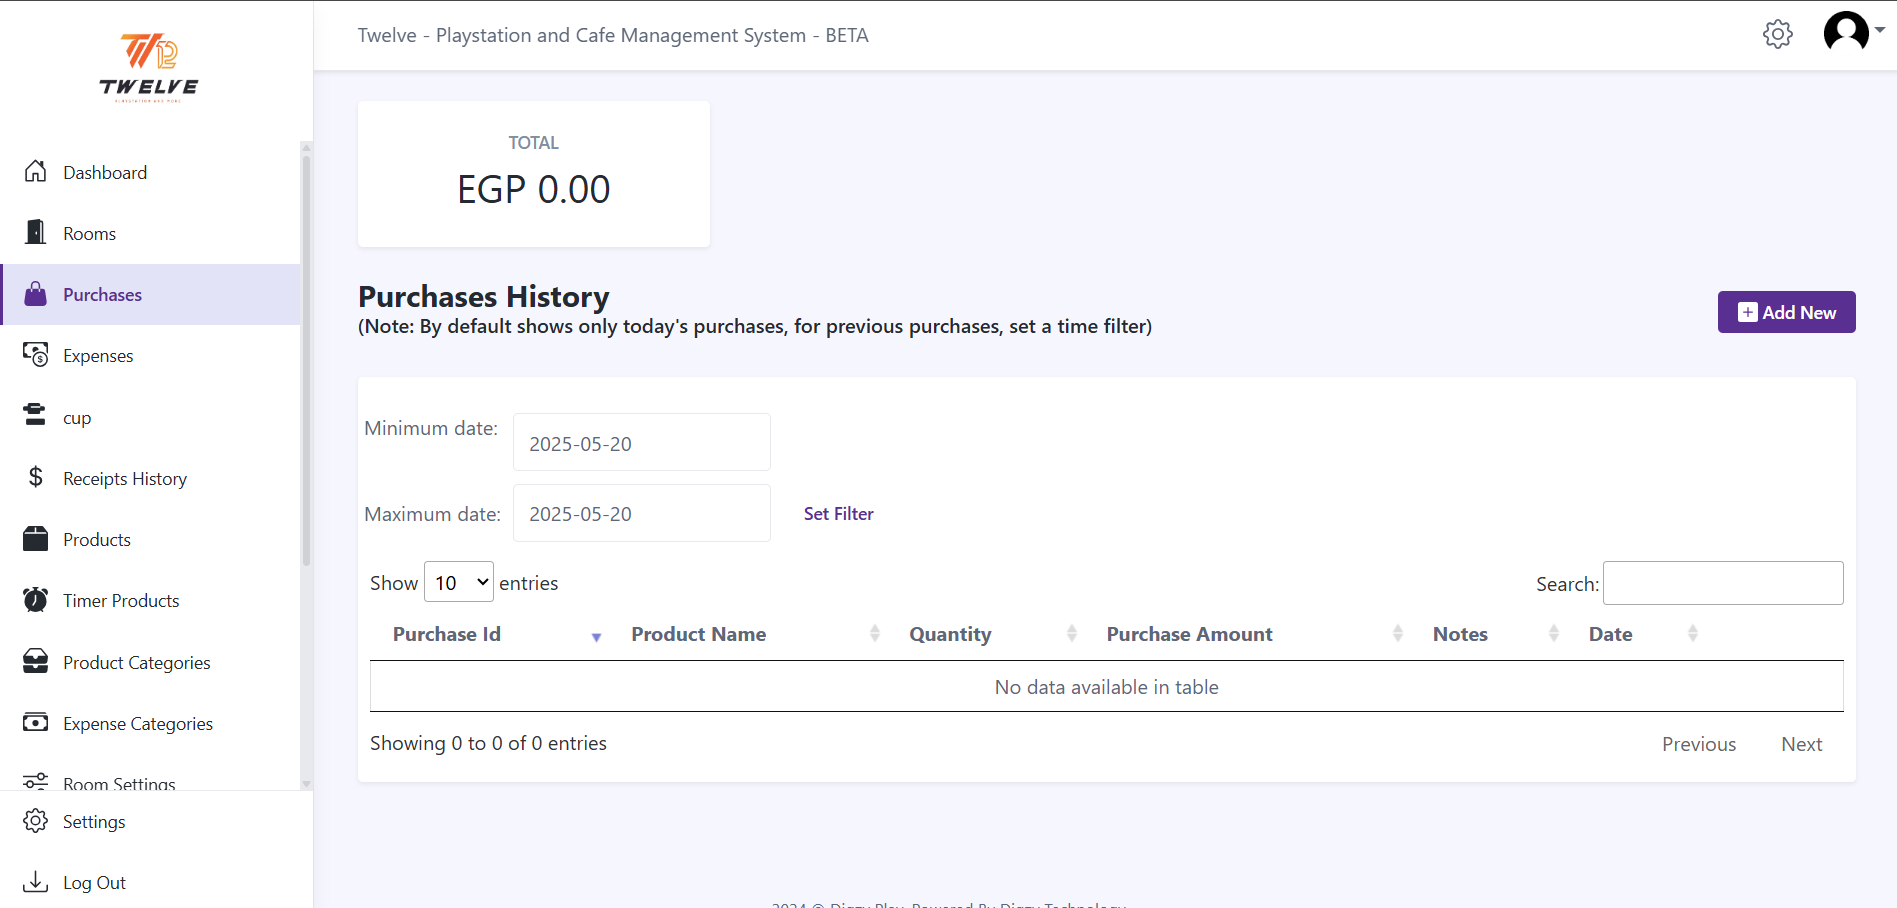Open Expense Categories menu item
This screenshot has height=908, width=1897.
pyautogui.click(x=138, y=723)
